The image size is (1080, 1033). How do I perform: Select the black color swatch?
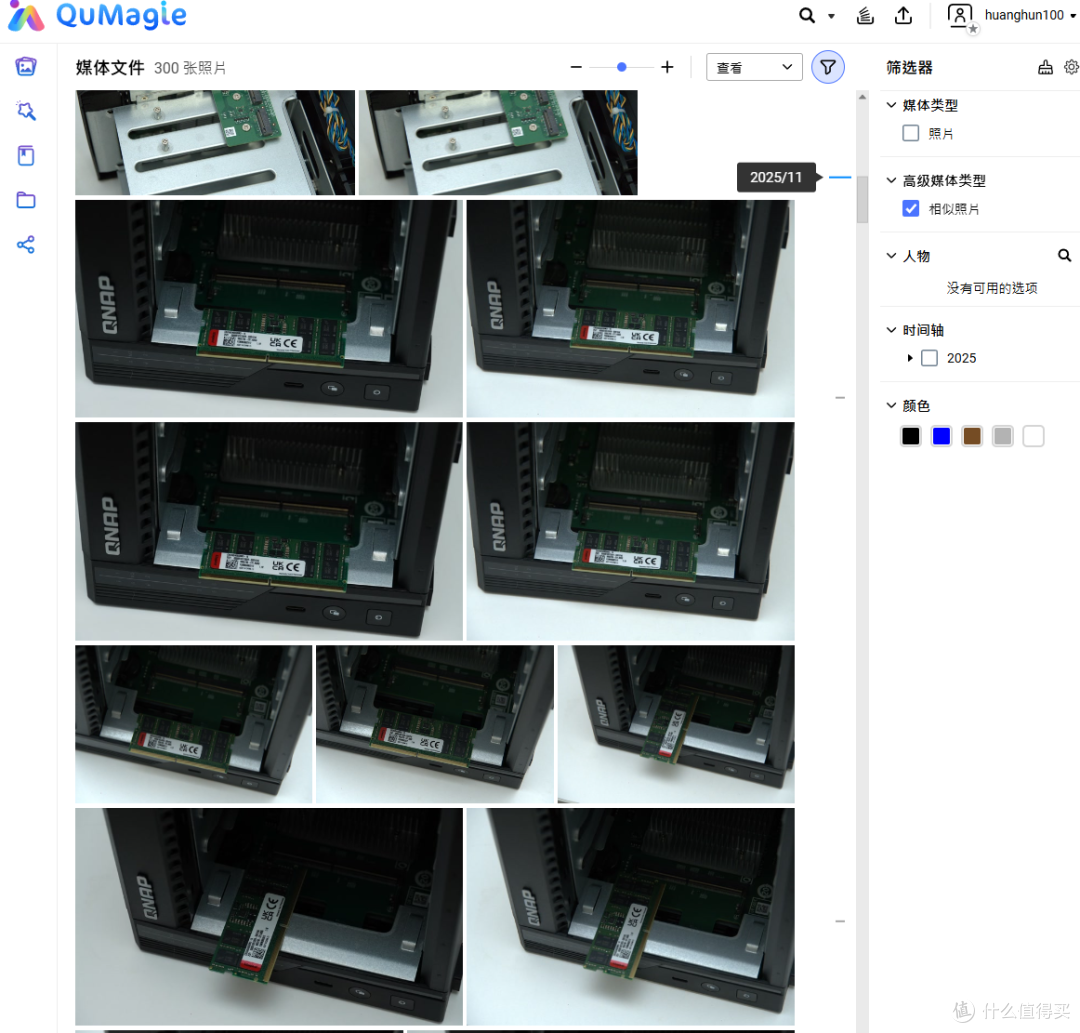[x=911, y=436]
